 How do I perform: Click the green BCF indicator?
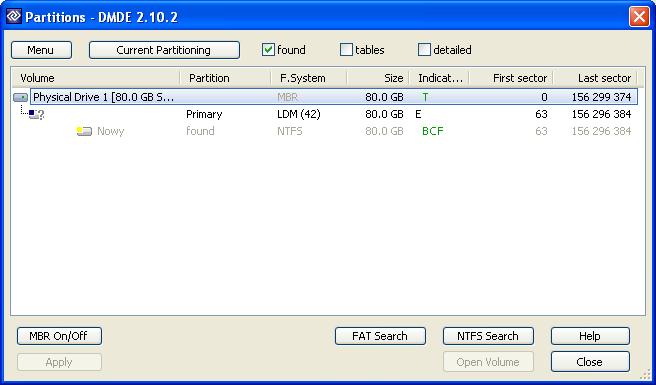tap(433, 131)
